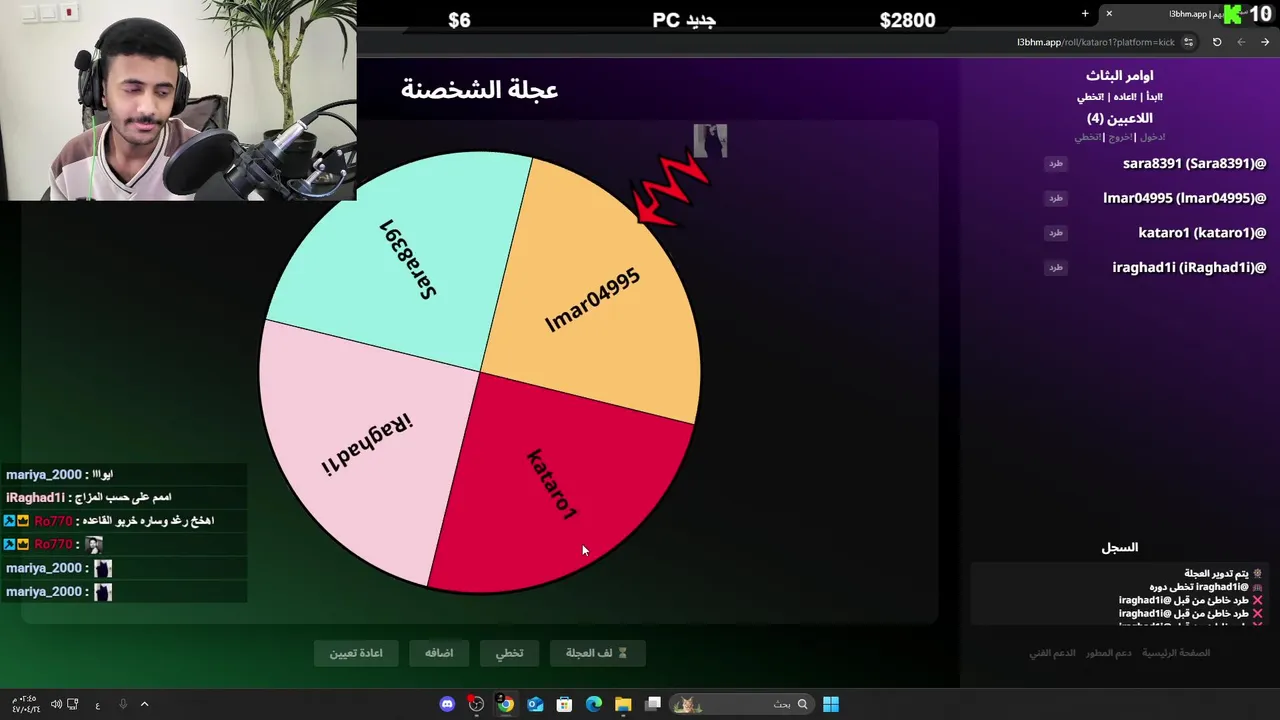Screen dimensions: 1280x720
Task: Open volume control speaker icon in tray
Action: (x=56, y=704)
